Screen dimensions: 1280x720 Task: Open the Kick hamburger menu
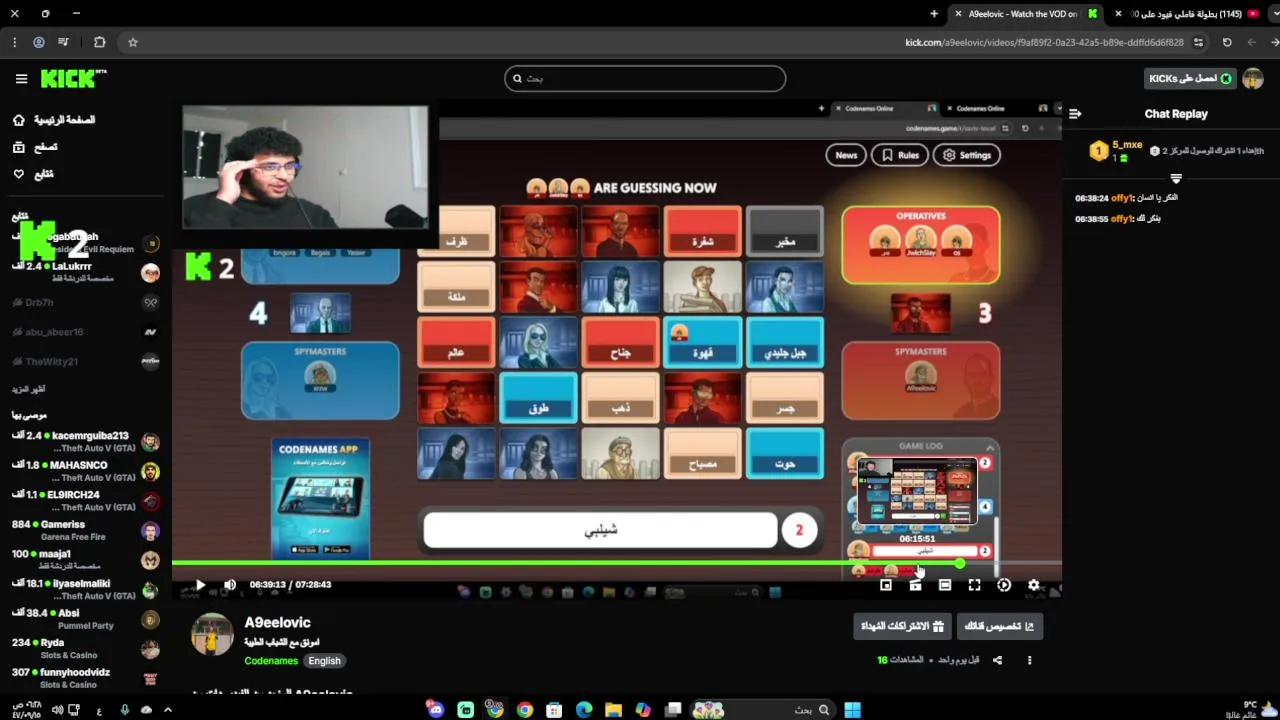click(x=21, y=78)
